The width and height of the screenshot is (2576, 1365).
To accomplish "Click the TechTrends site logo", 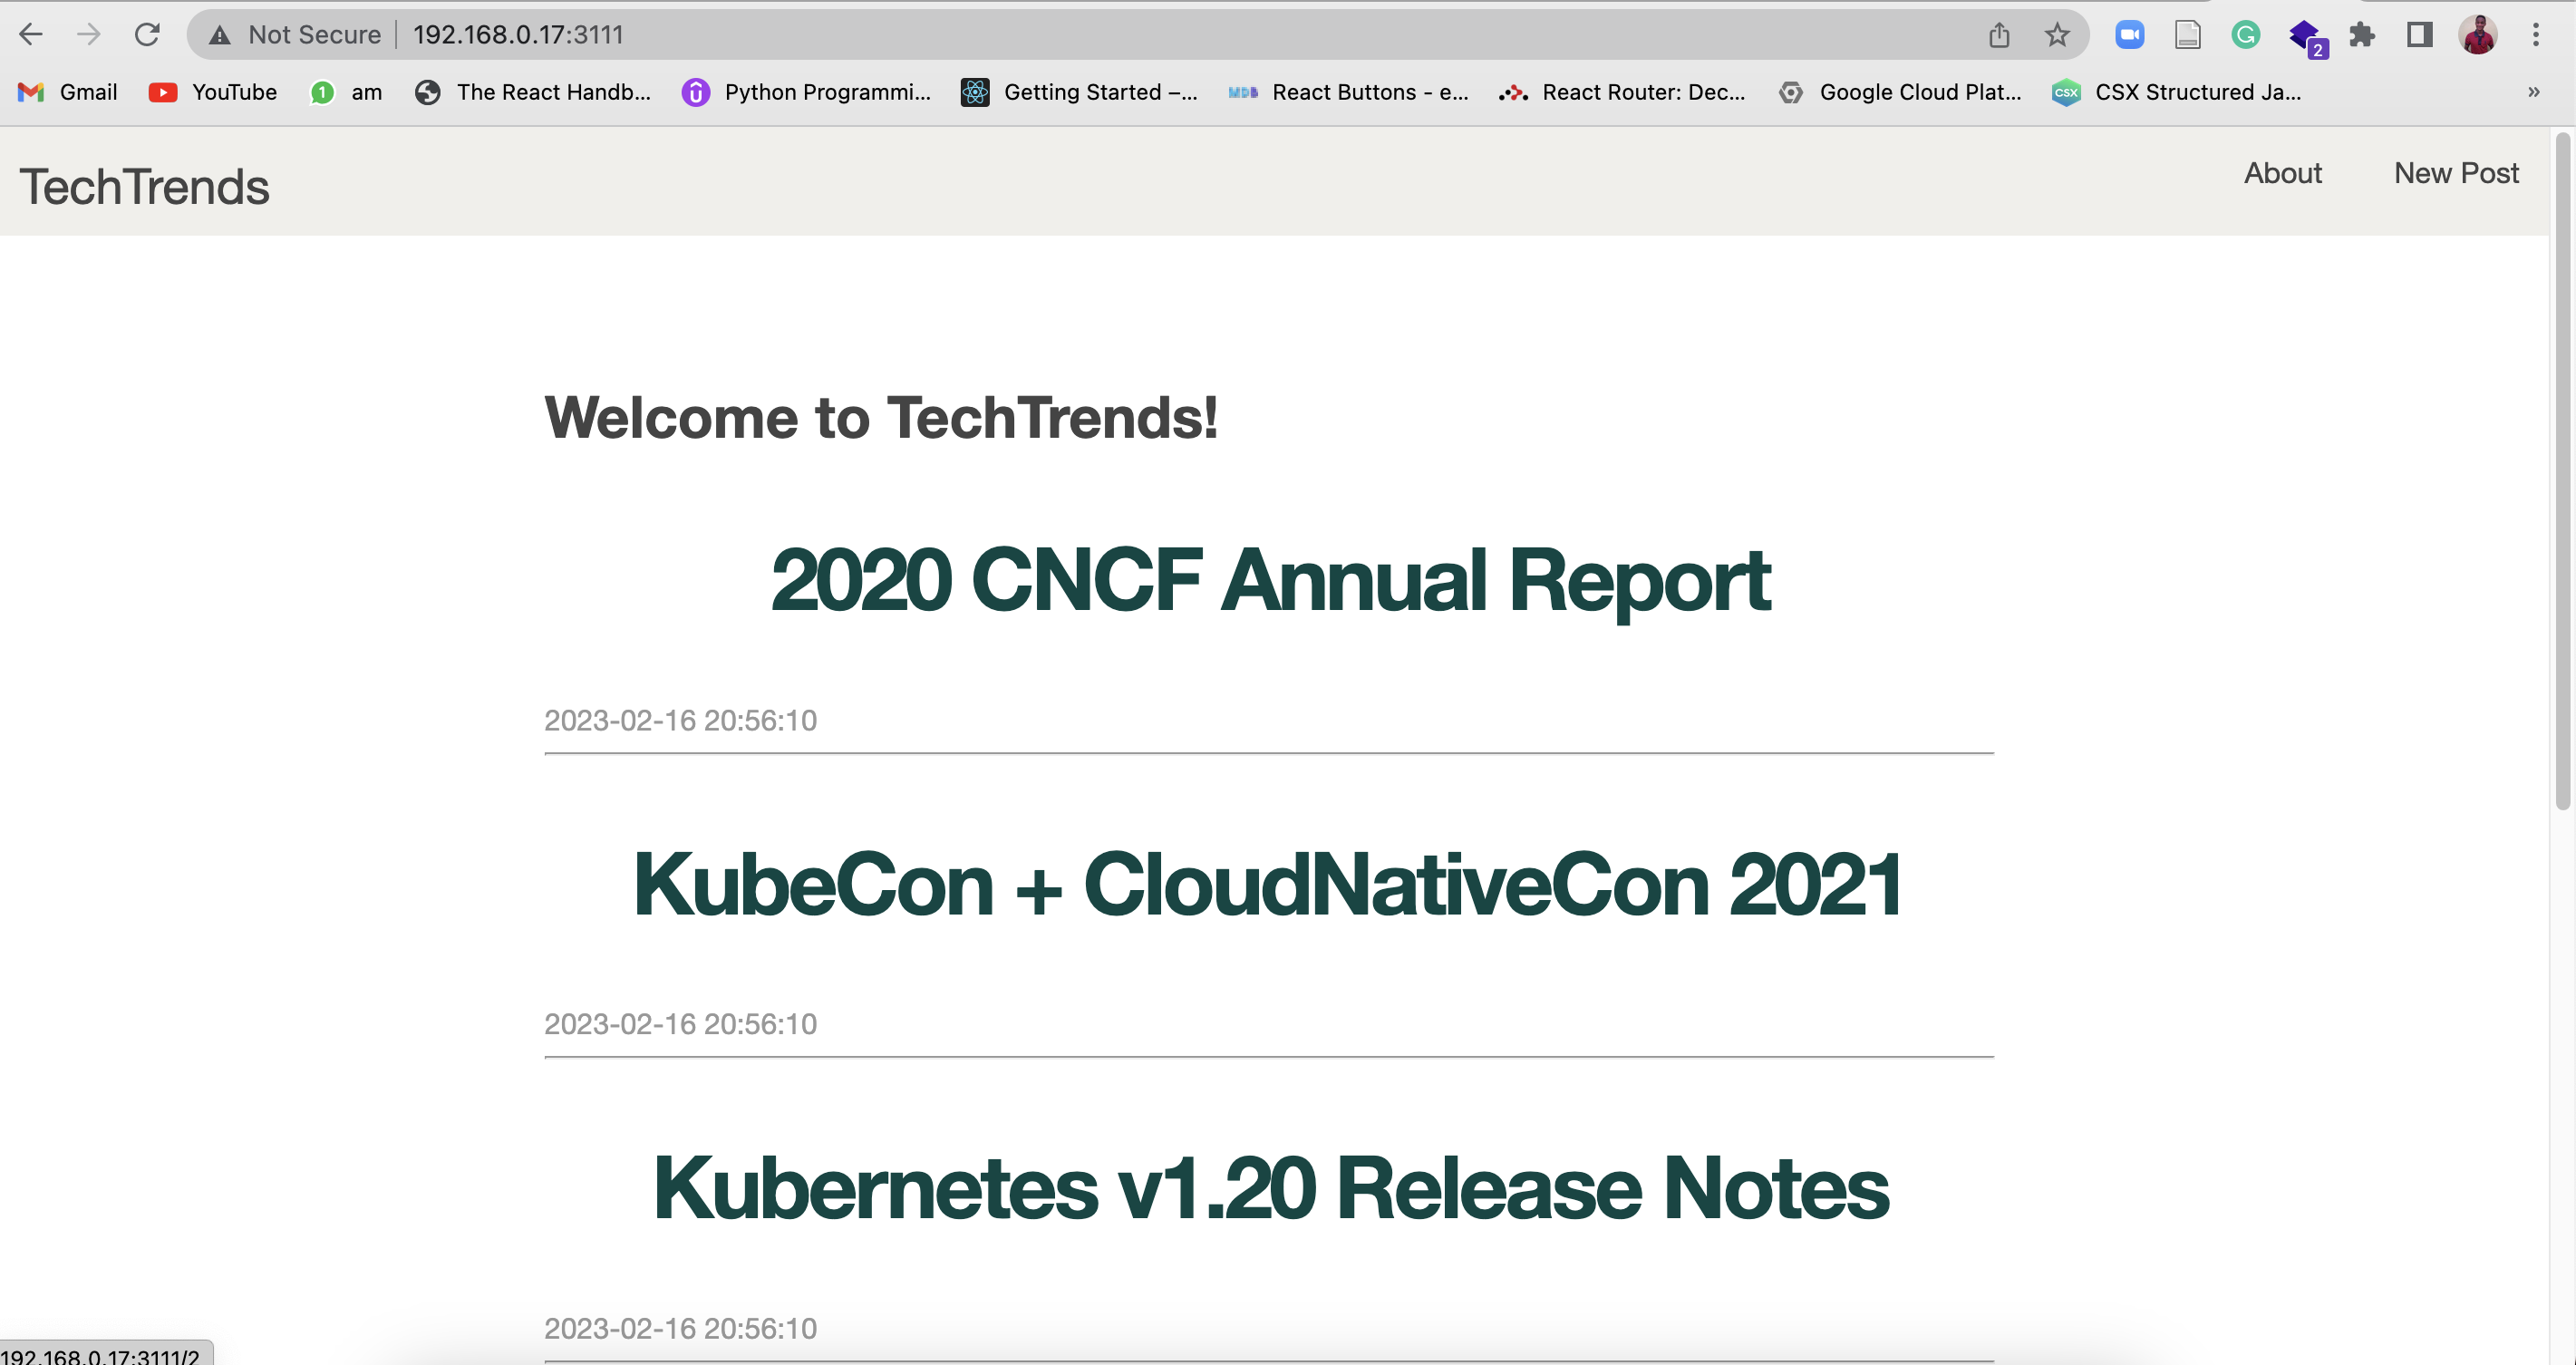I will click(x=143, y=185).
